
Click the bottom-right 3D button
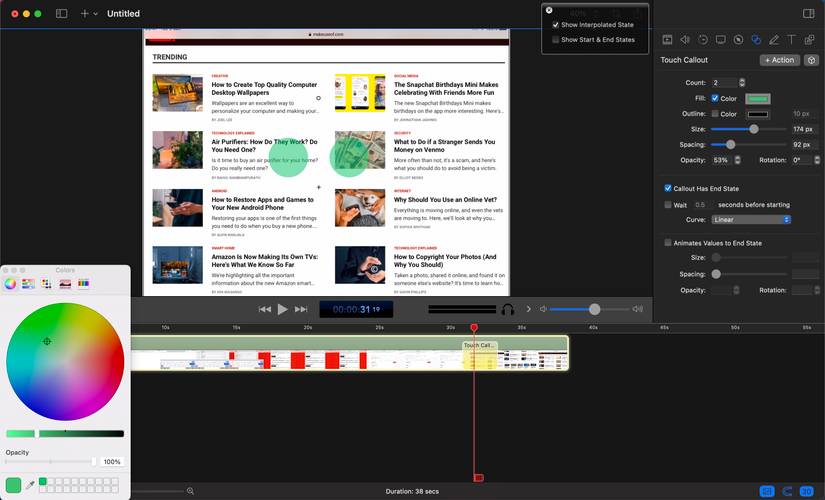pyautogui.click(x=807, y=491)
